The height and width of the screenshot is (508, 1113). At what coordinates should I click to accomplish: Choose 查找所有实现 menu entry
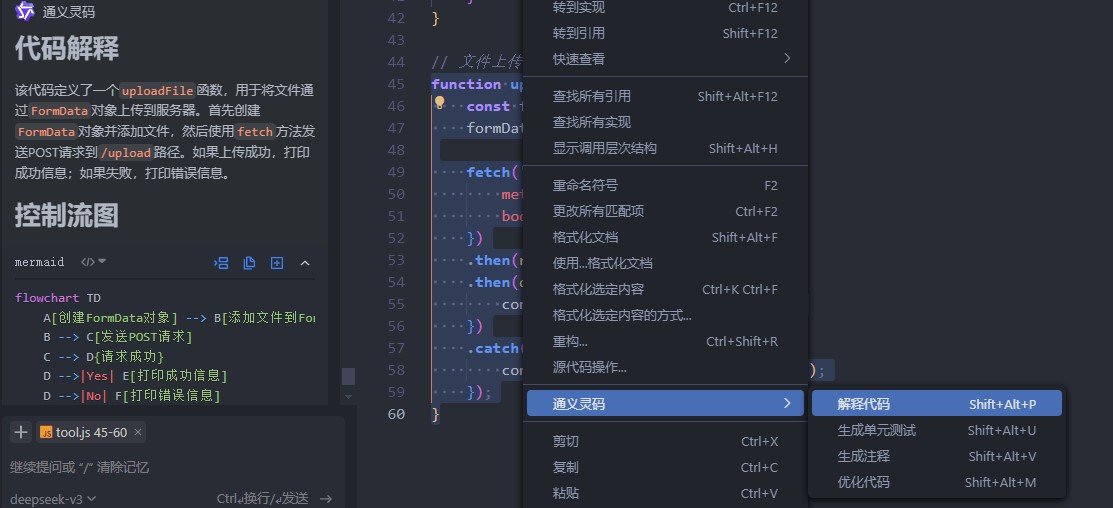(x=665, y=122)
